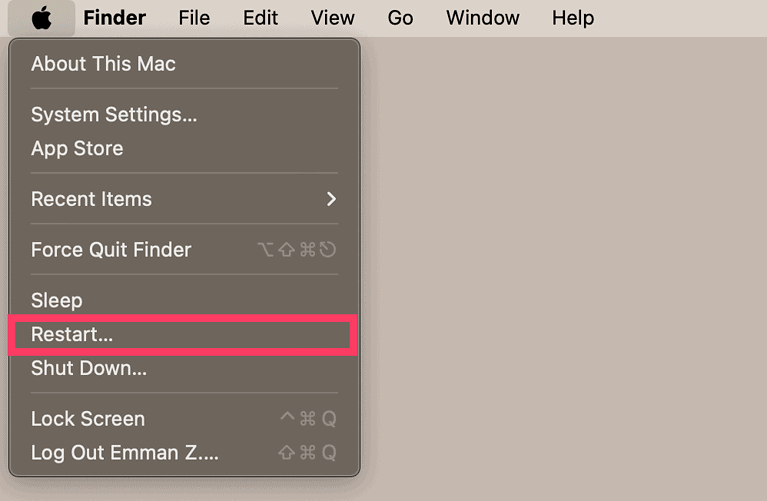
Task: Open the File menu
Action: coord(194,18)
